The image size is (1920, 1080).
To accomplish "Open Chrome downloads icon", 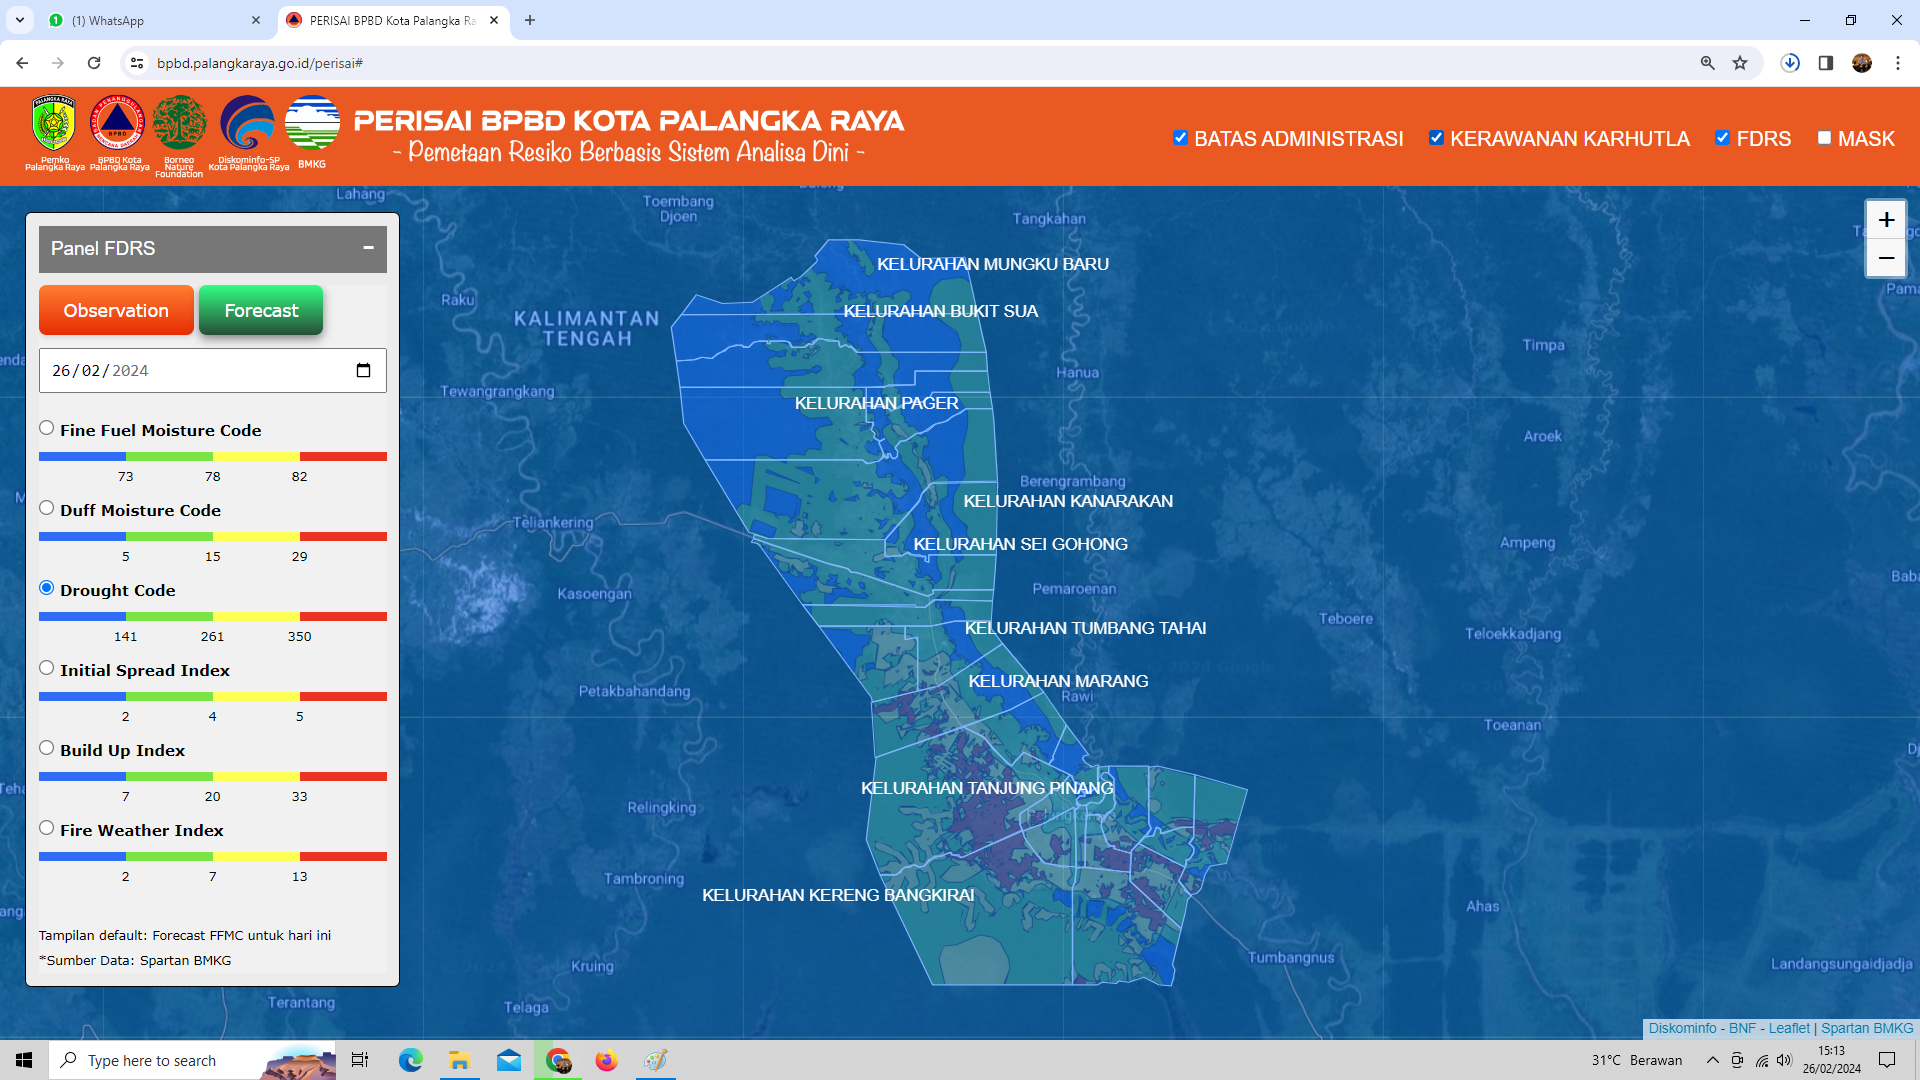I will click(x=1790, y=63).
